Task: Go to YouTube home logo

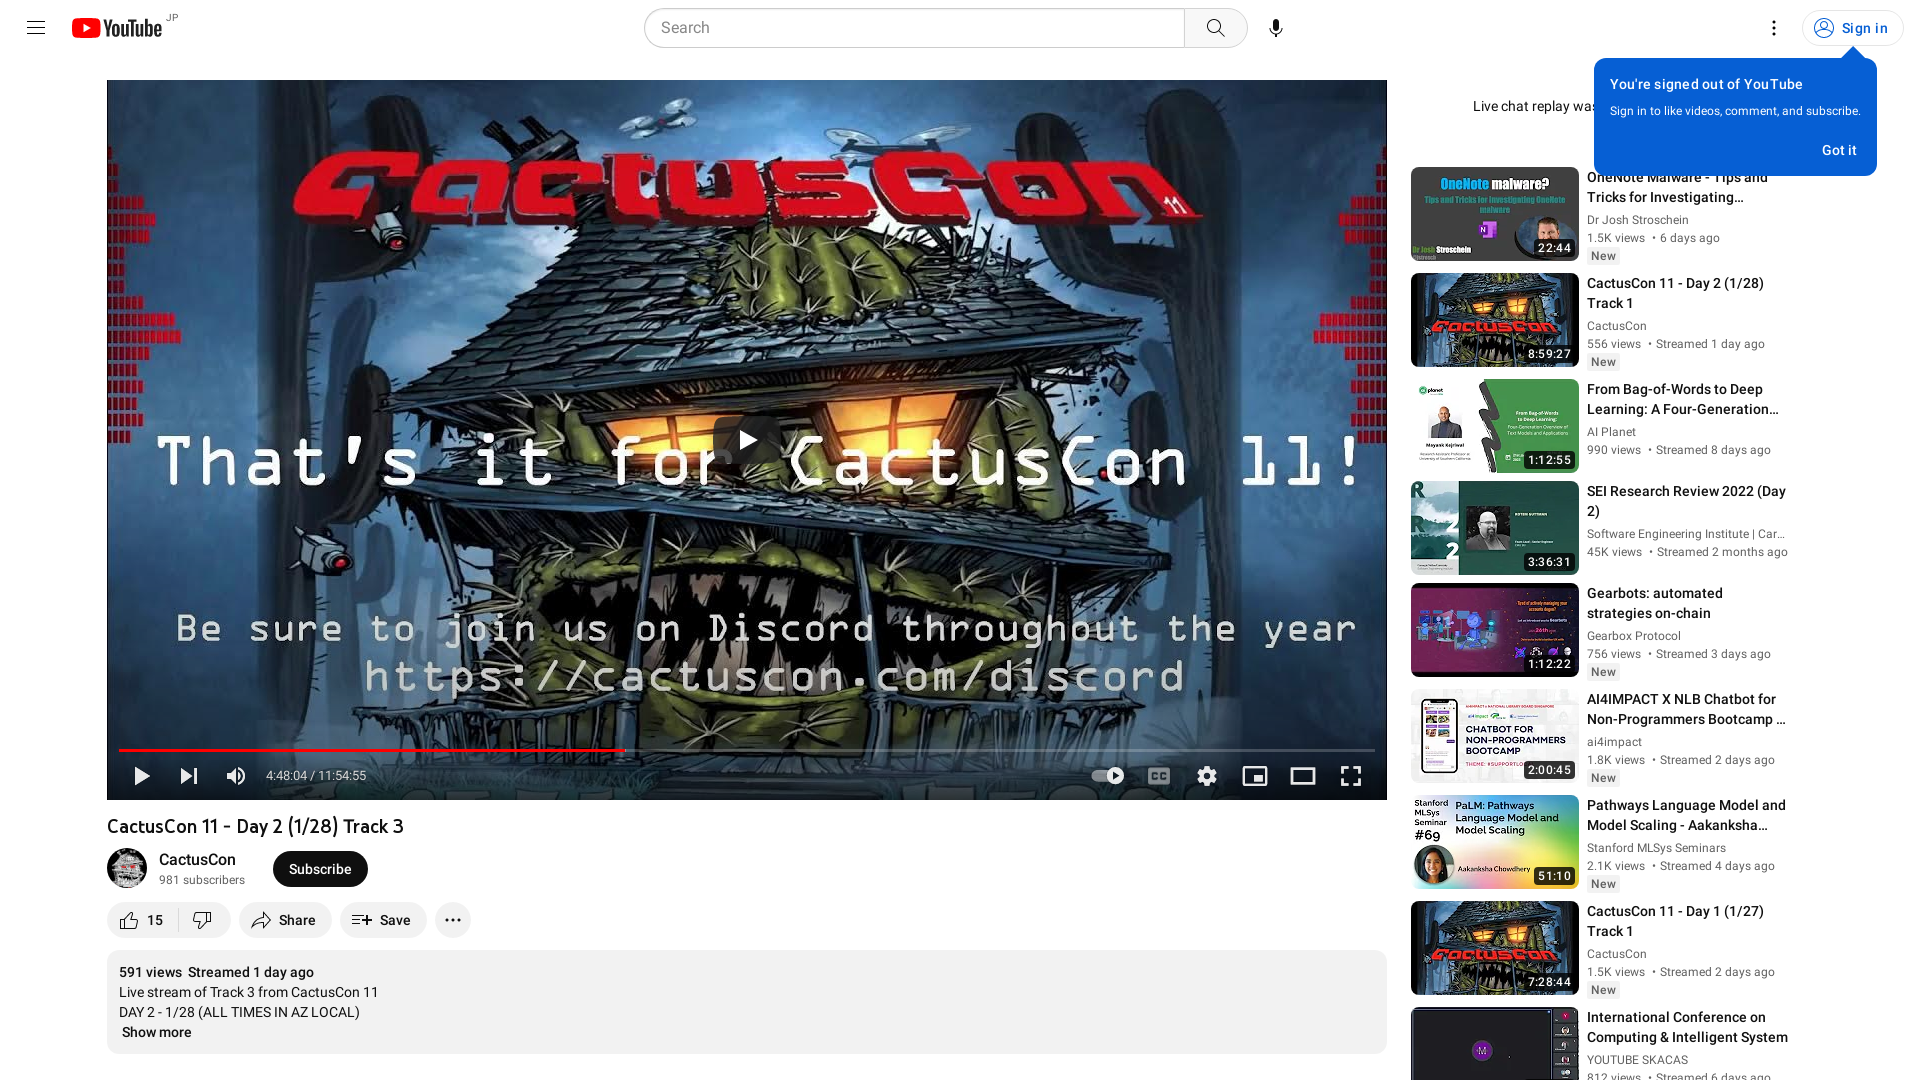Action: pos(117,28)
